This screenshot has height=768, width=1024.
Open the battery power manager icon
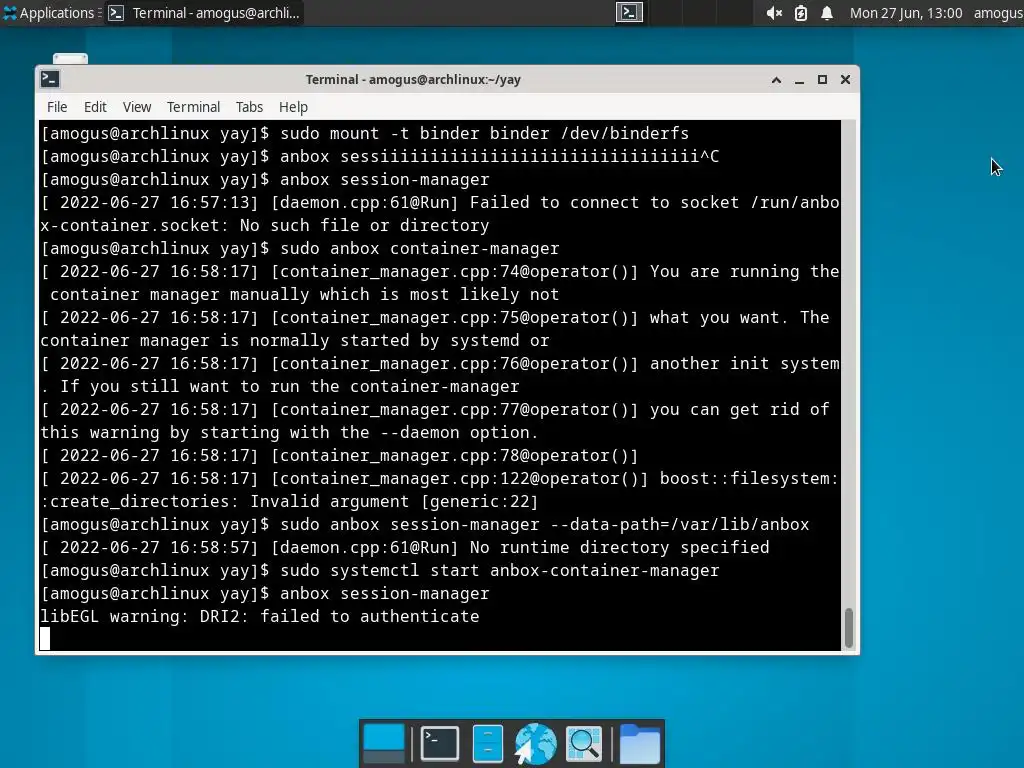801,13
